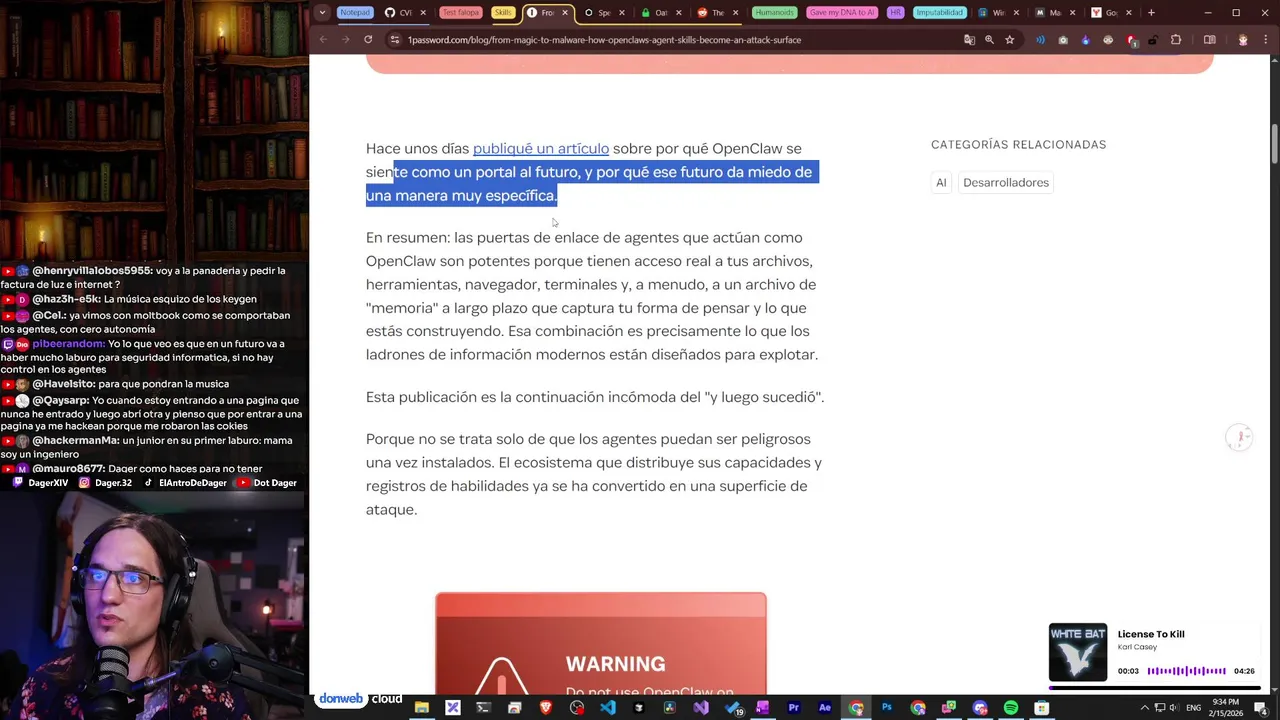The height and width of the screenshot is (720, 1280).
Task: Open the browser profile avatar
Action: click(x=1243, y=40)
